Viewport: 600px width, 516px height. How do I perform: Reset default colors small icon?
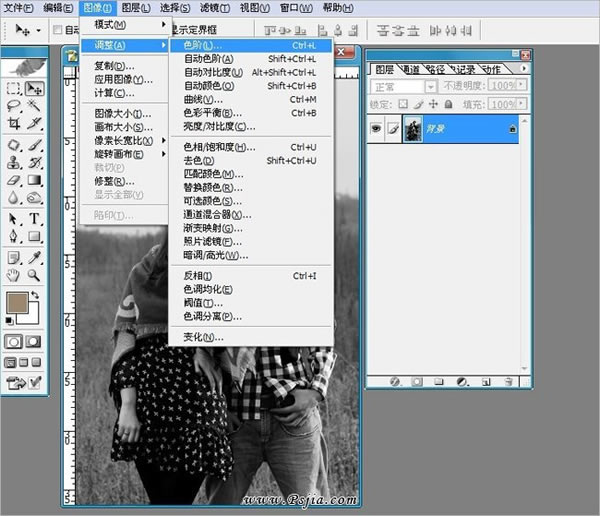pos(10,320)
